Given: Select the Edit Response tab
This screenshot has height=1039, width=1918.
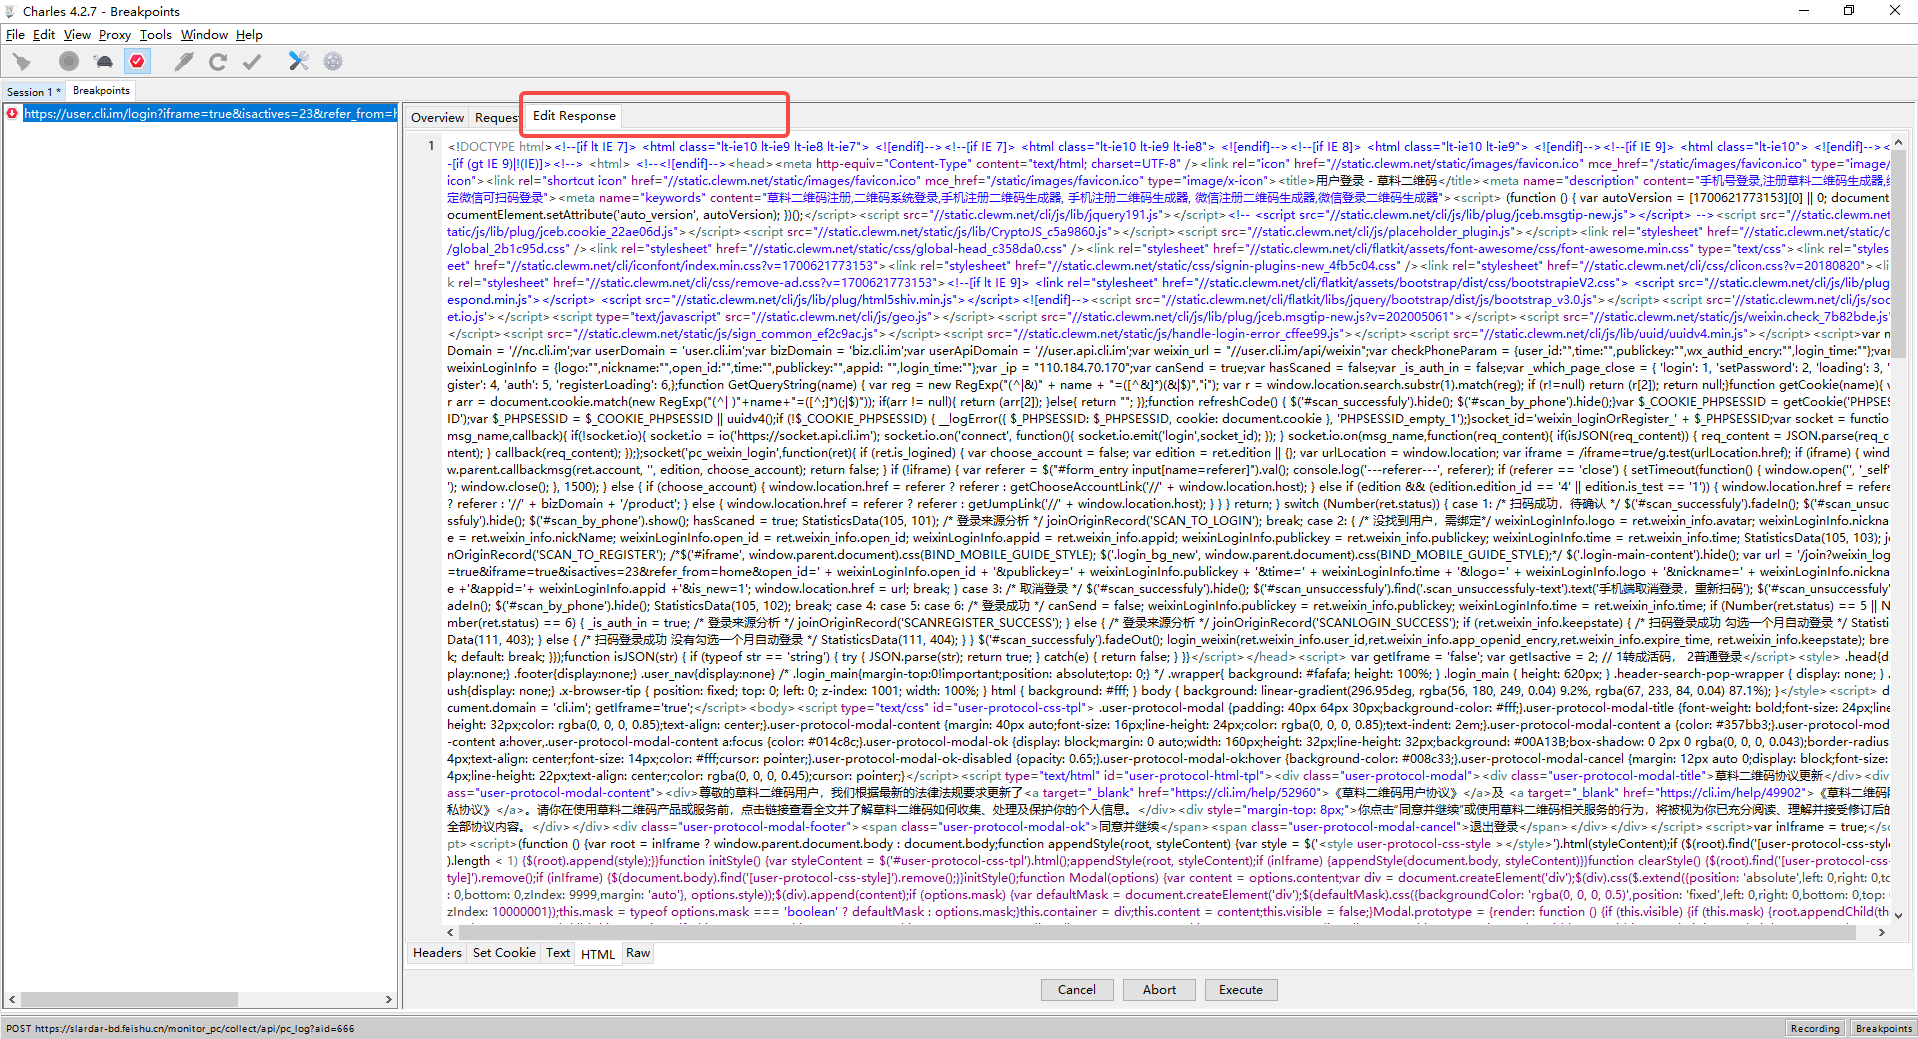Looking at the screenshot, I should 574,116.
